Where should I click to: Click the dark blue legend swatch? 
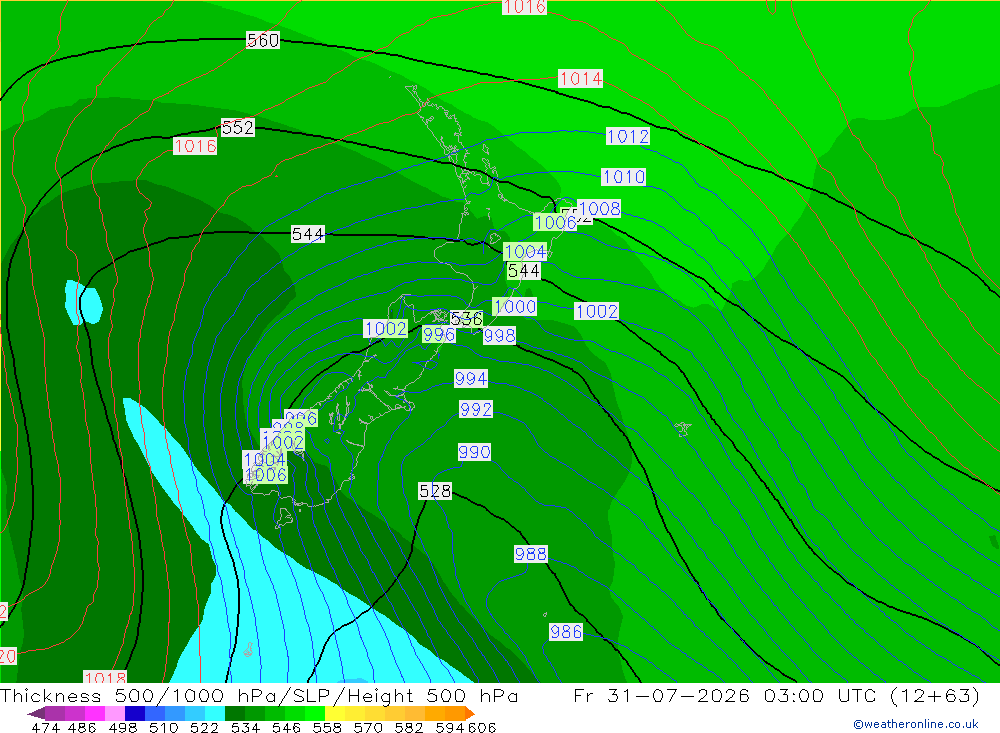(135, 713)
